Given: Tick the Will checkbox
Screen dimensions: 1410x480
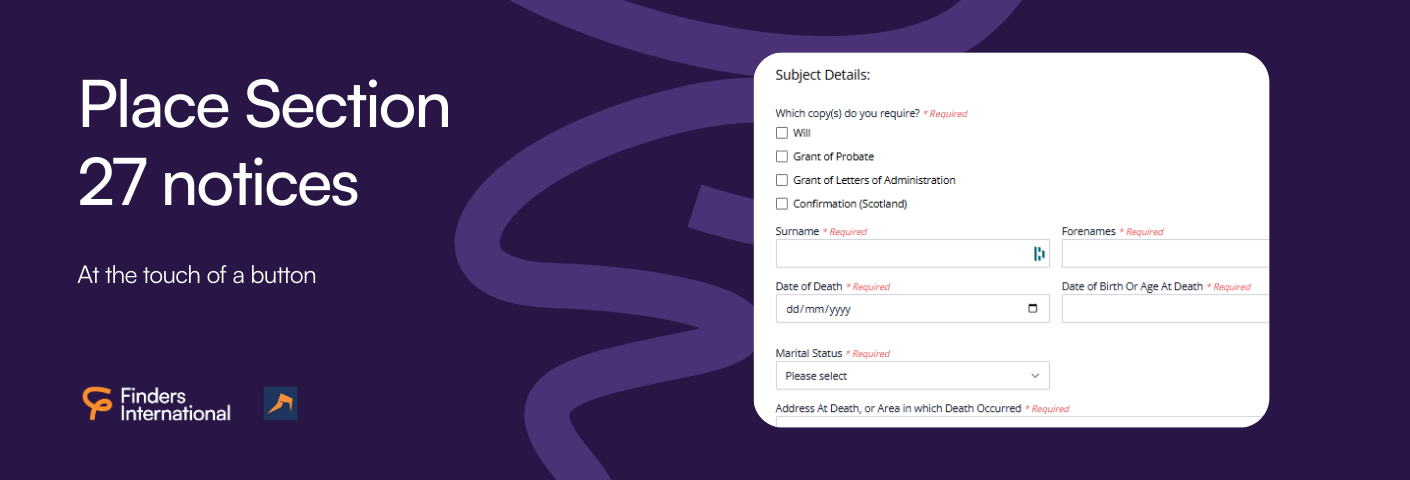Looking at the screenshot, I should click(x=782, y=133).
